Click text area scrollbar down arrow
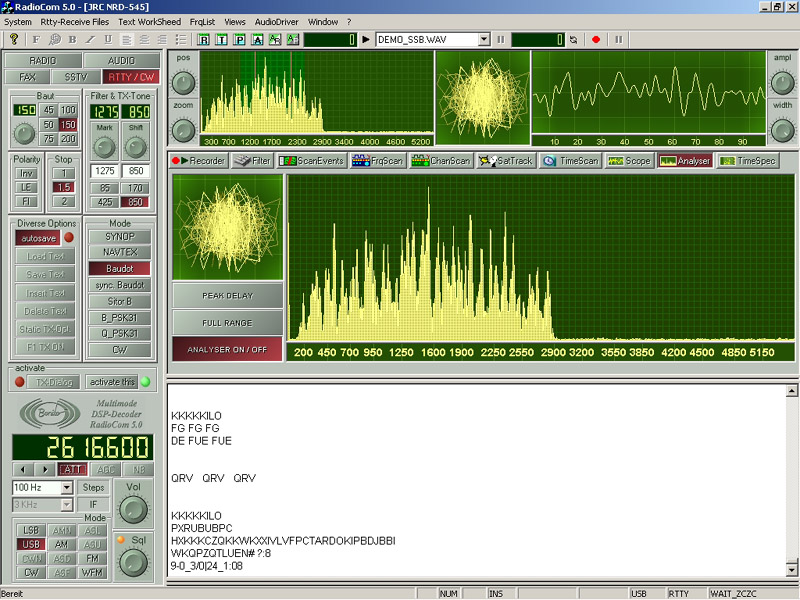Viewport: 800px width, 600px height. (791, 569)
